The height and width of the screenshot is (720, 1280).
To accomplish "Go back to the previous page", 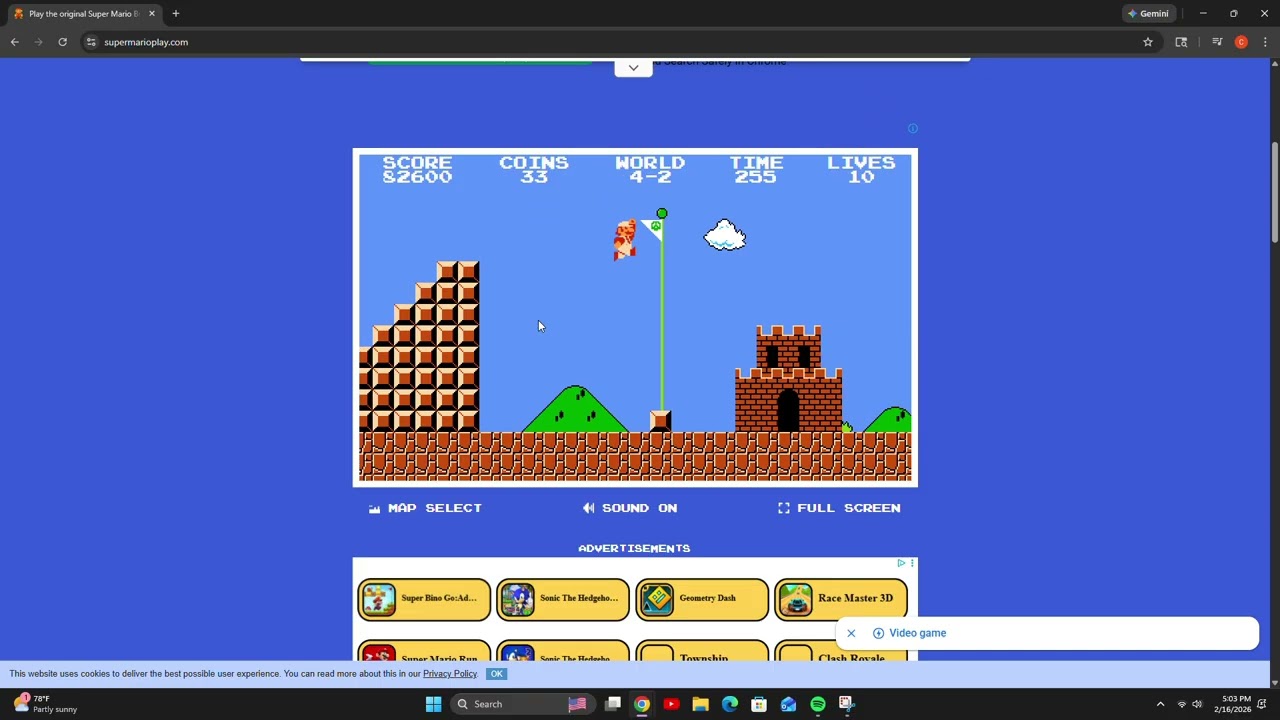I will pyautogui.click(x=15, y=42).
